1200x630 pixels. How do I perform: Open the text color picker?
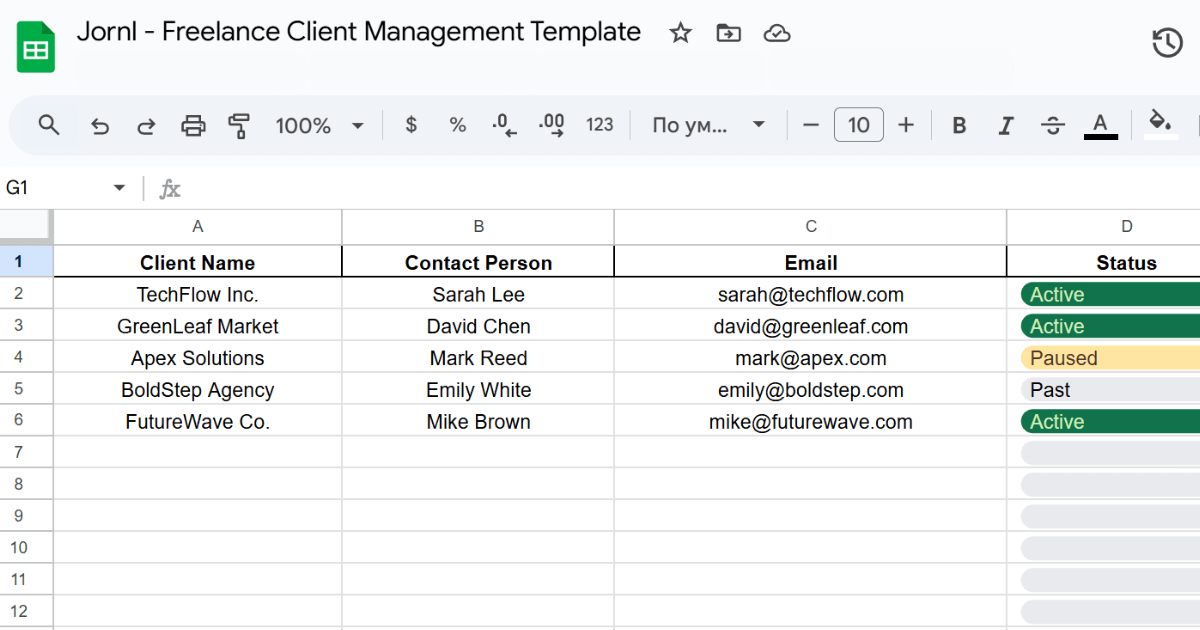pyautogui.click(x=1100, y=125)
